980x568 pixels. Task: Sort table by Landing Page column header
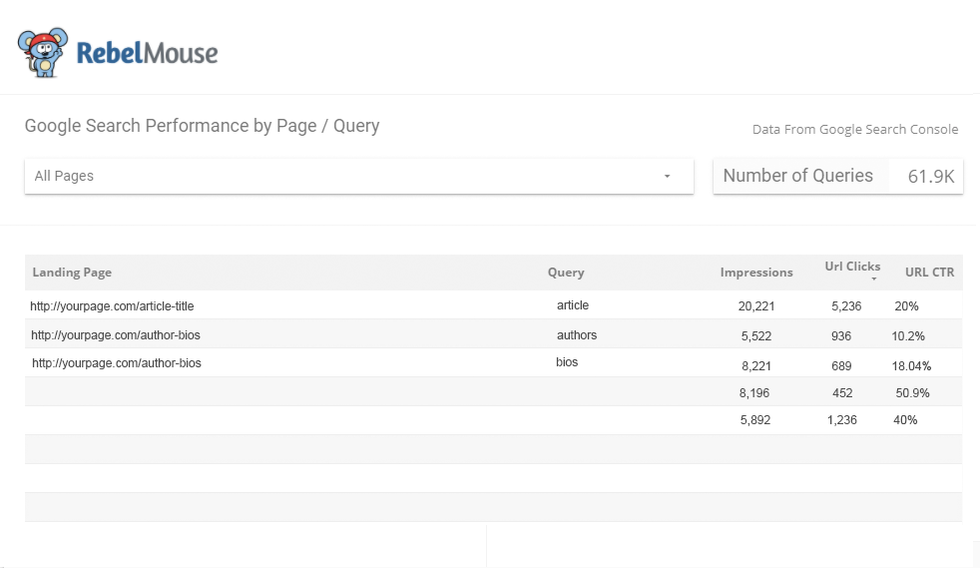pyautogui.click(x=72, y=272)
